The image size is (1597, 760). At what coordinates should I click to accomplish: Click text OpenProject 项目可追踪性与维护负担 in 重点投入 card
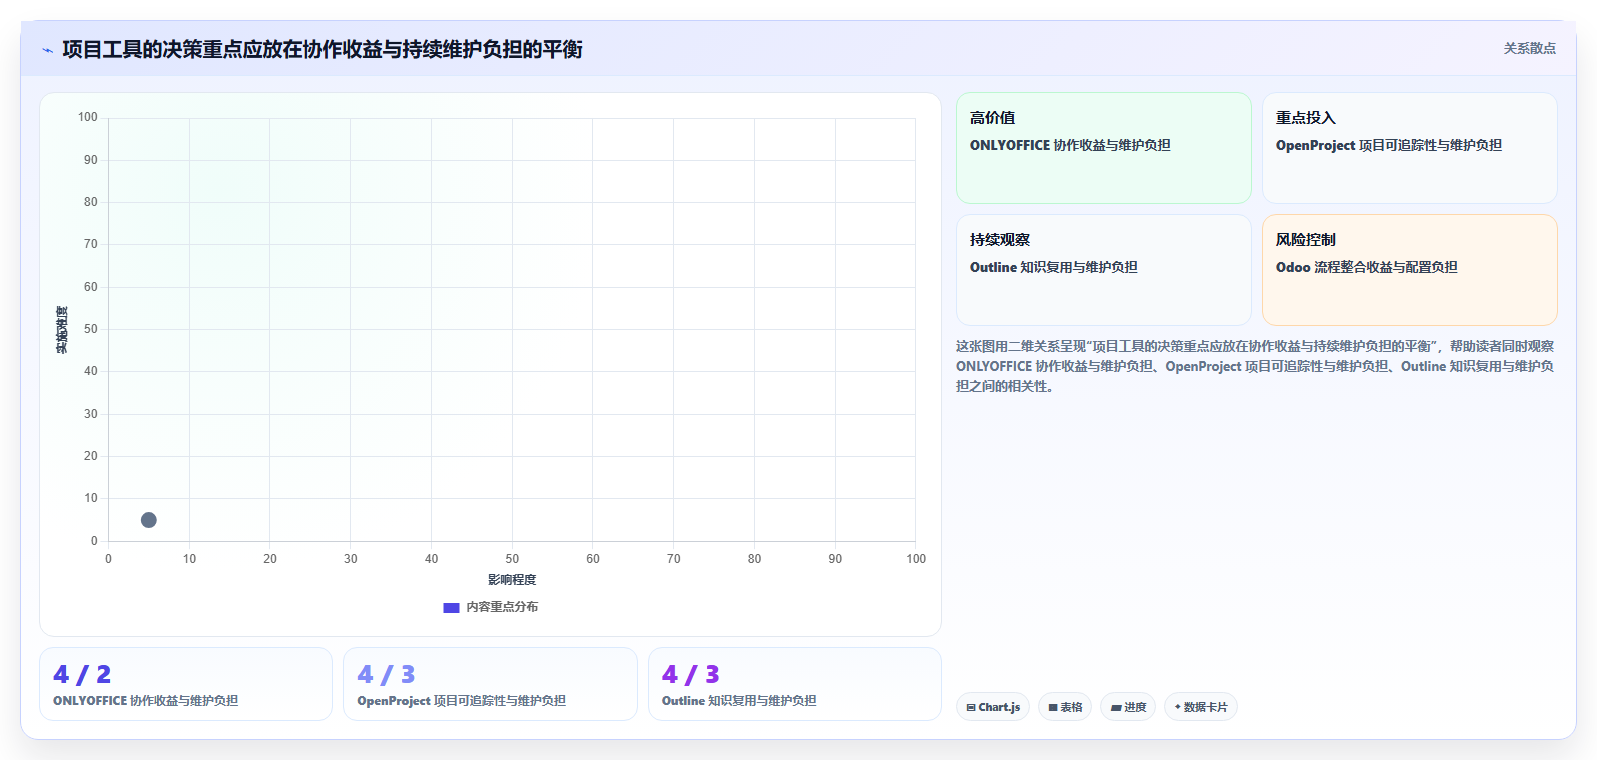[1389, 145]
